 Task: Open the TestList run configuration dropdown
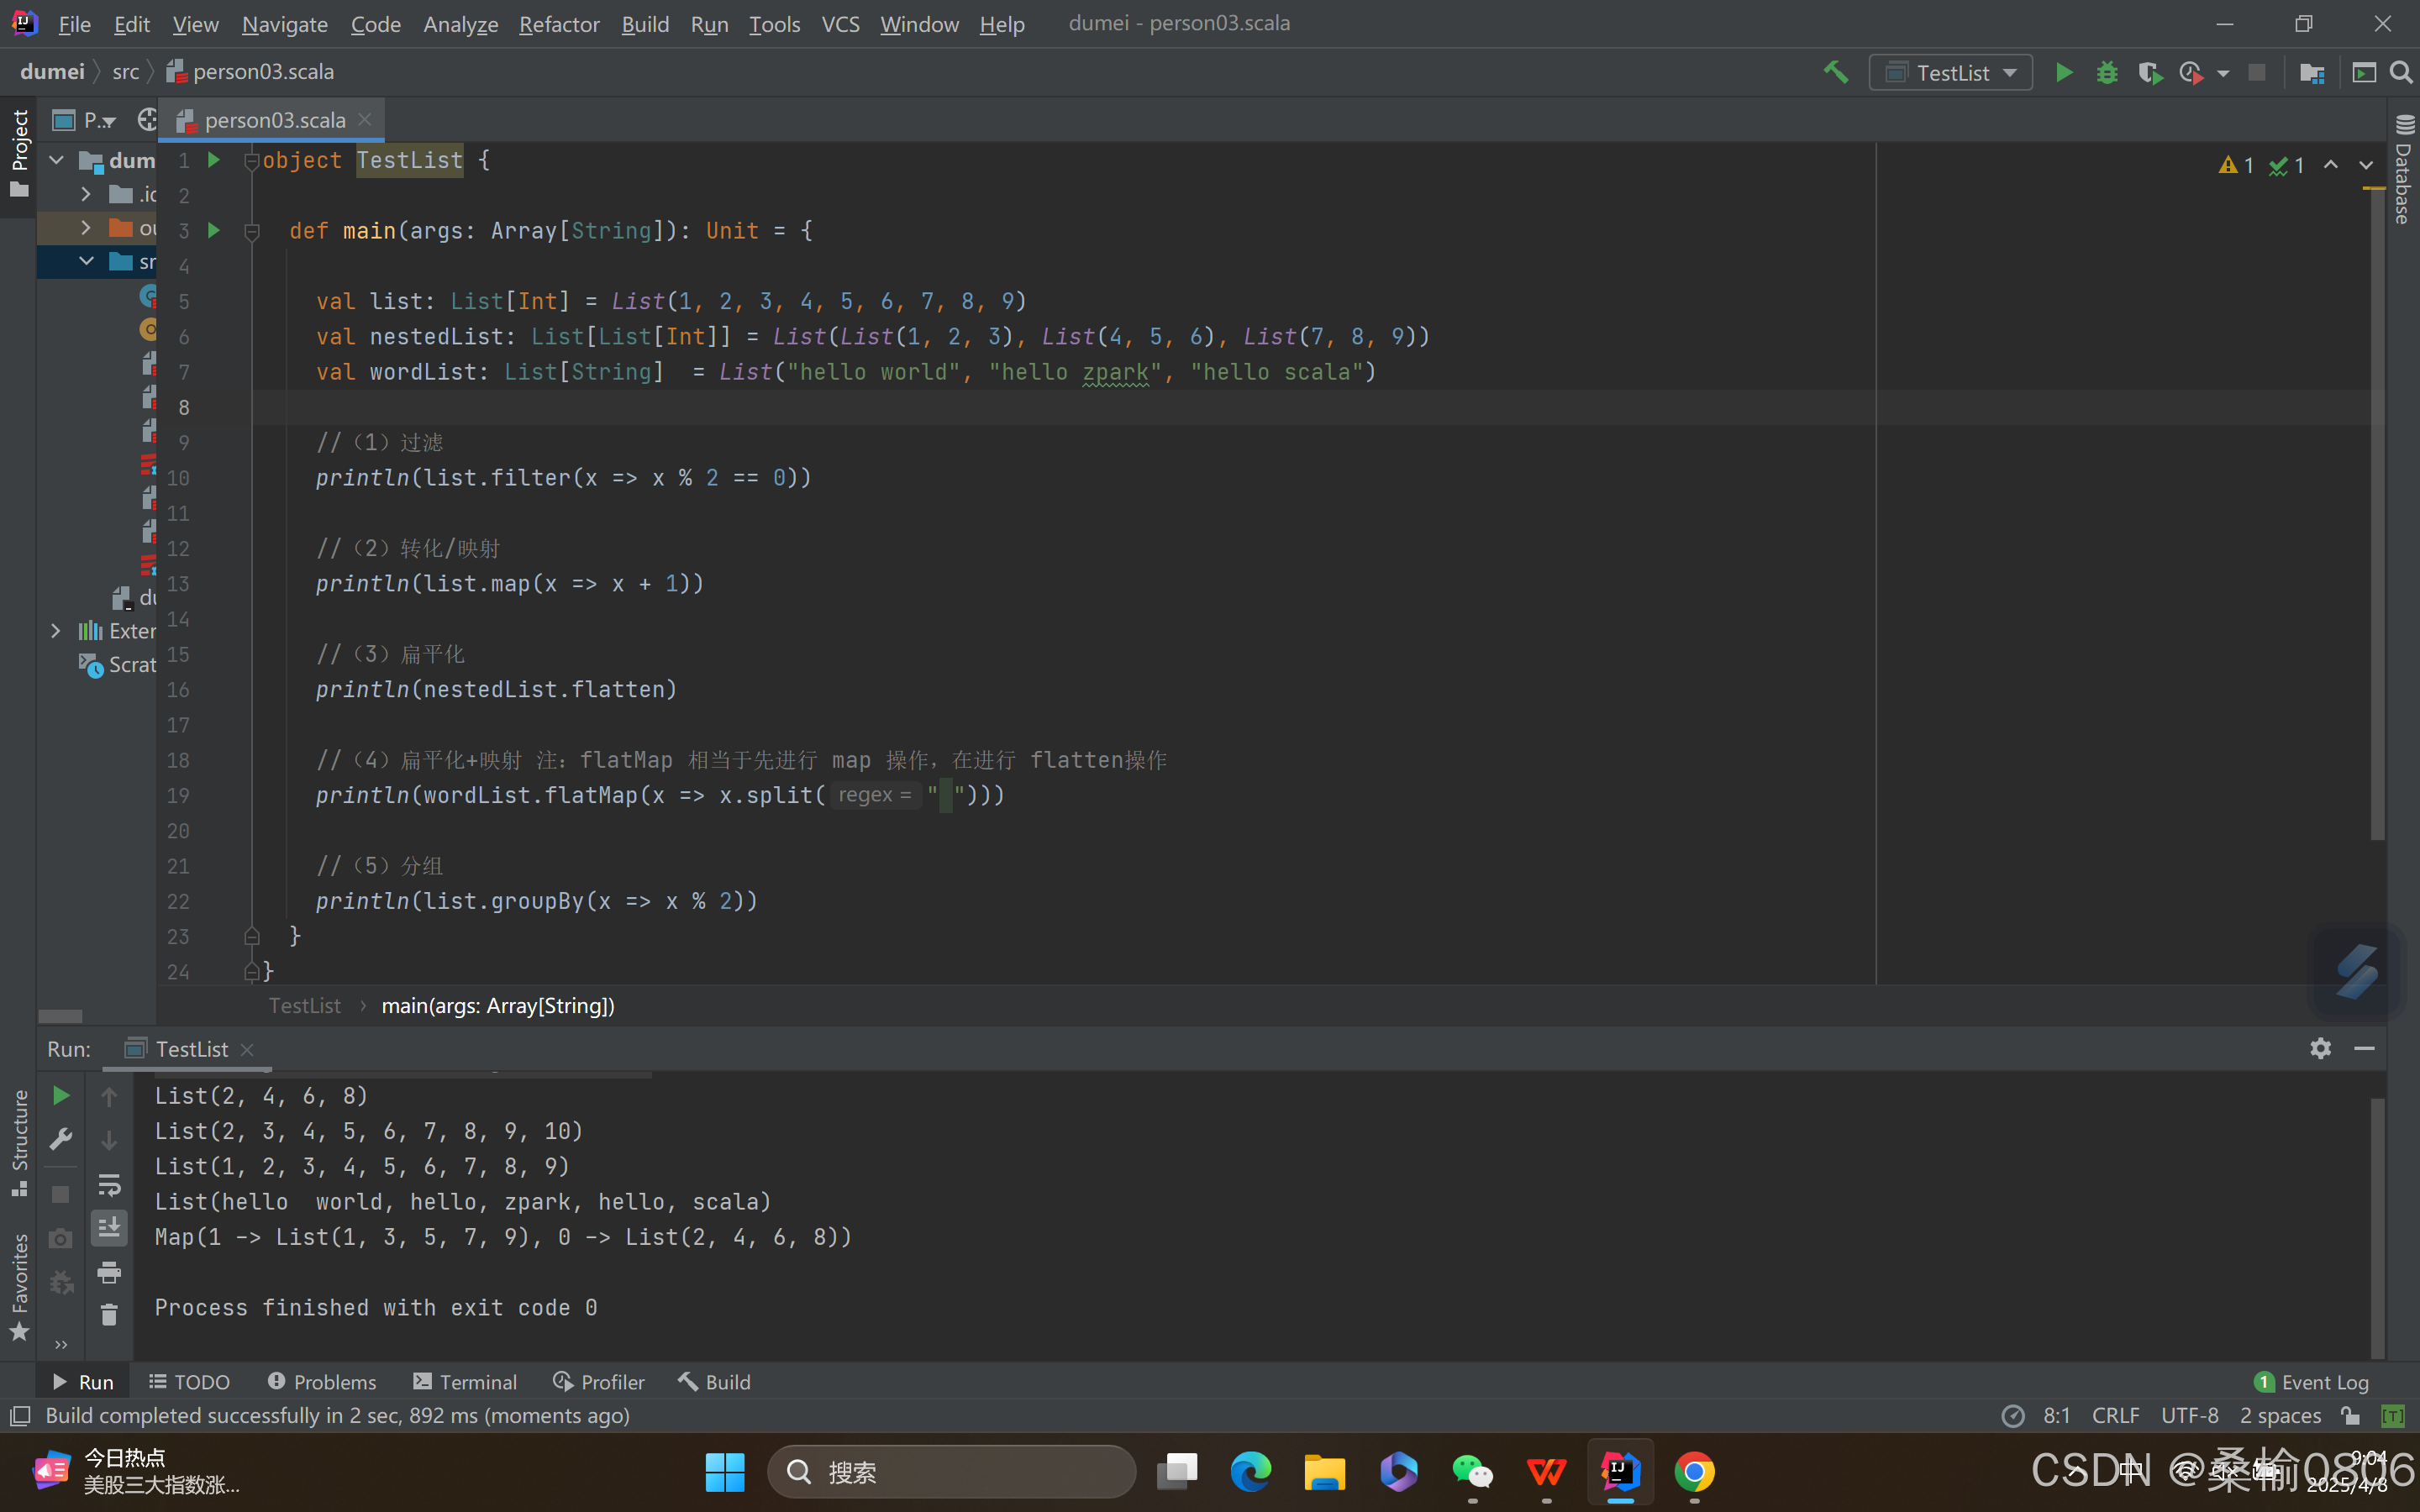coord(1950,73)
